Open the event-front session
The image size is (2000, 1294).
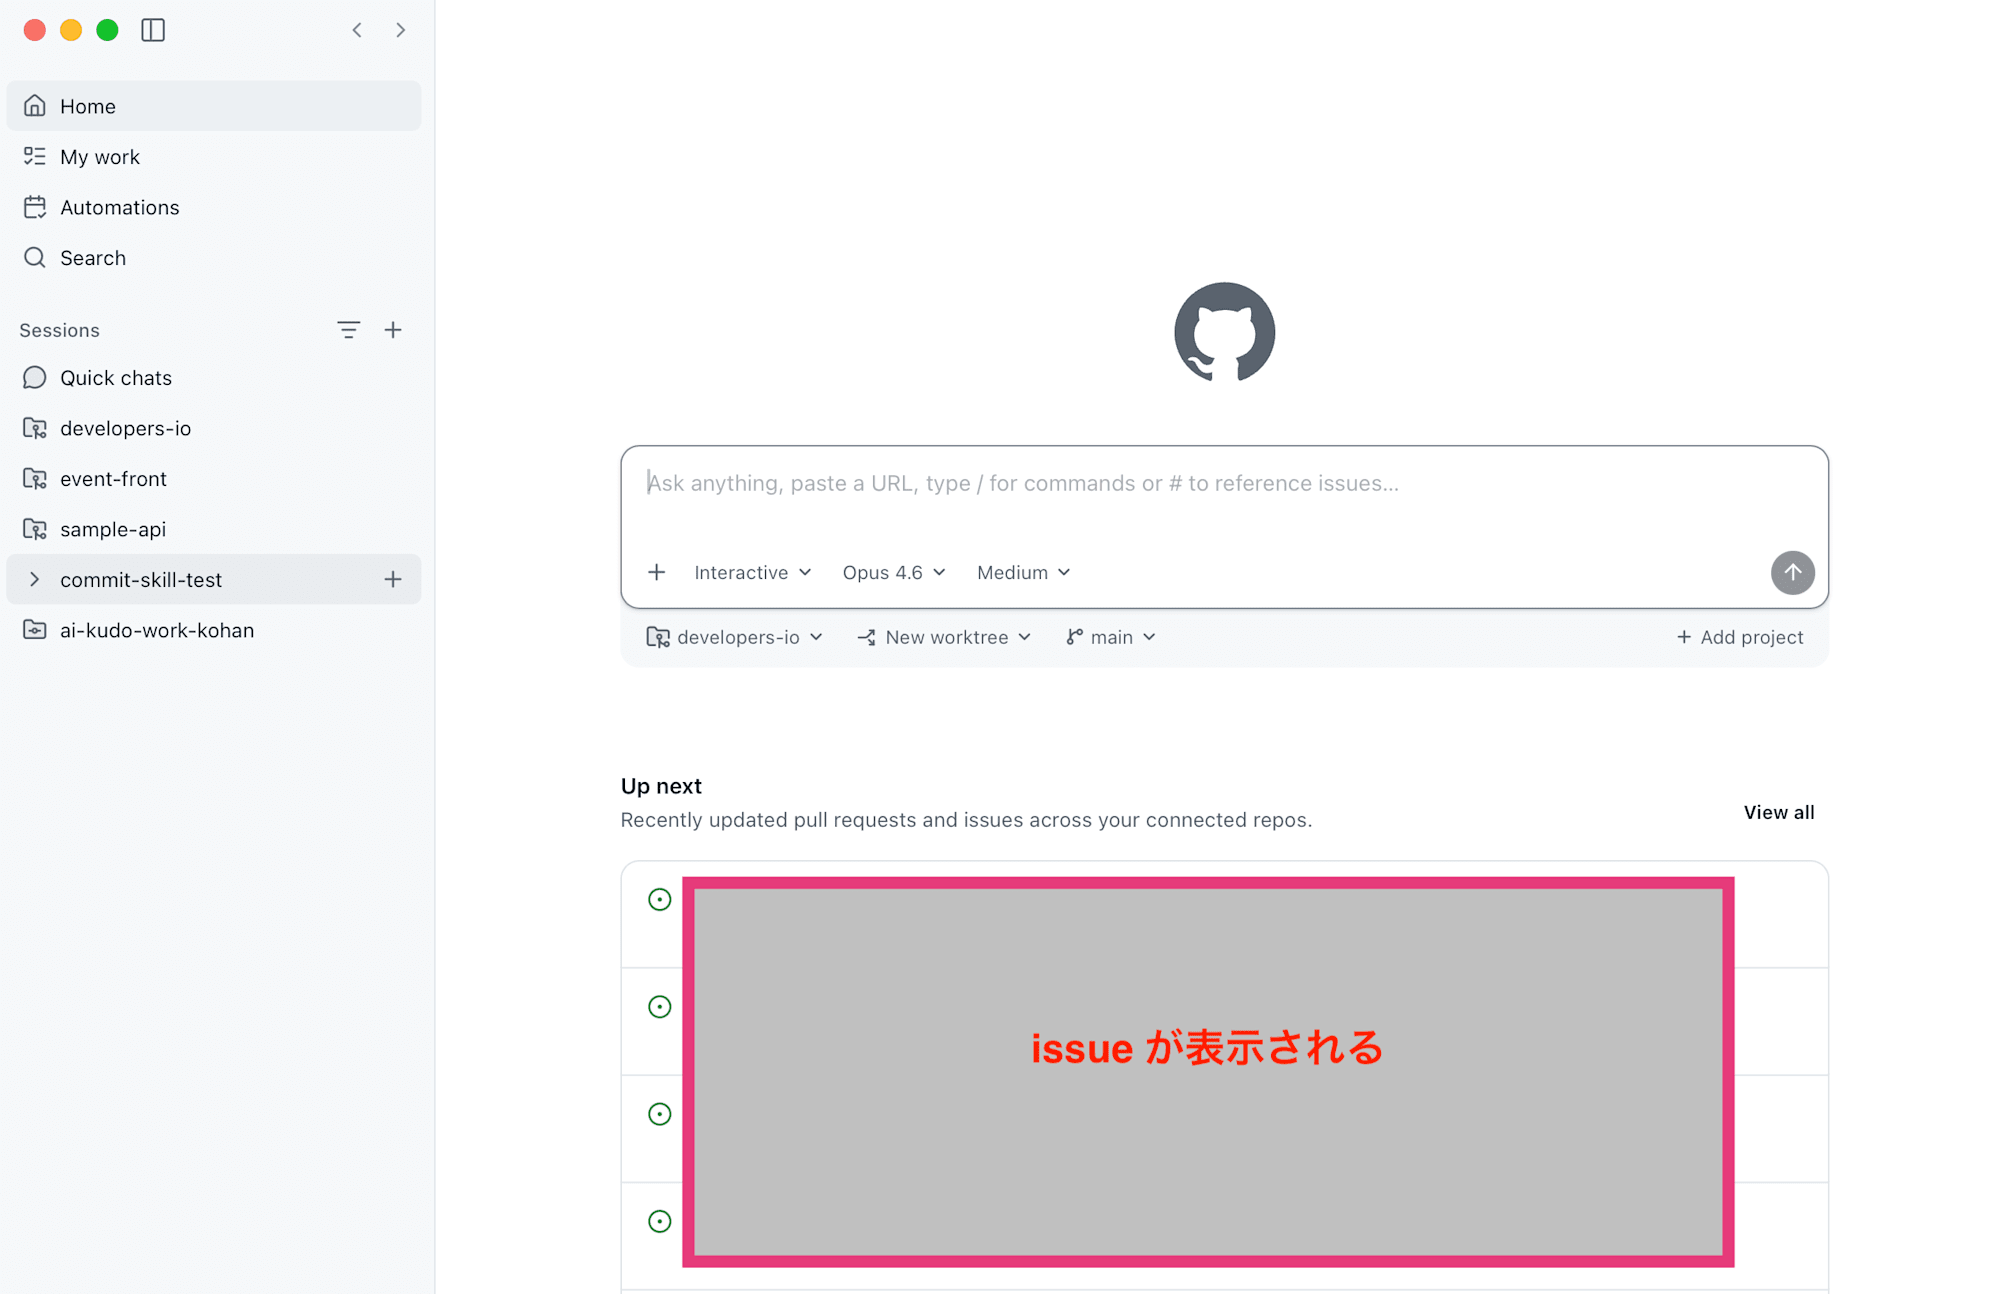click(x=214, y=479)
